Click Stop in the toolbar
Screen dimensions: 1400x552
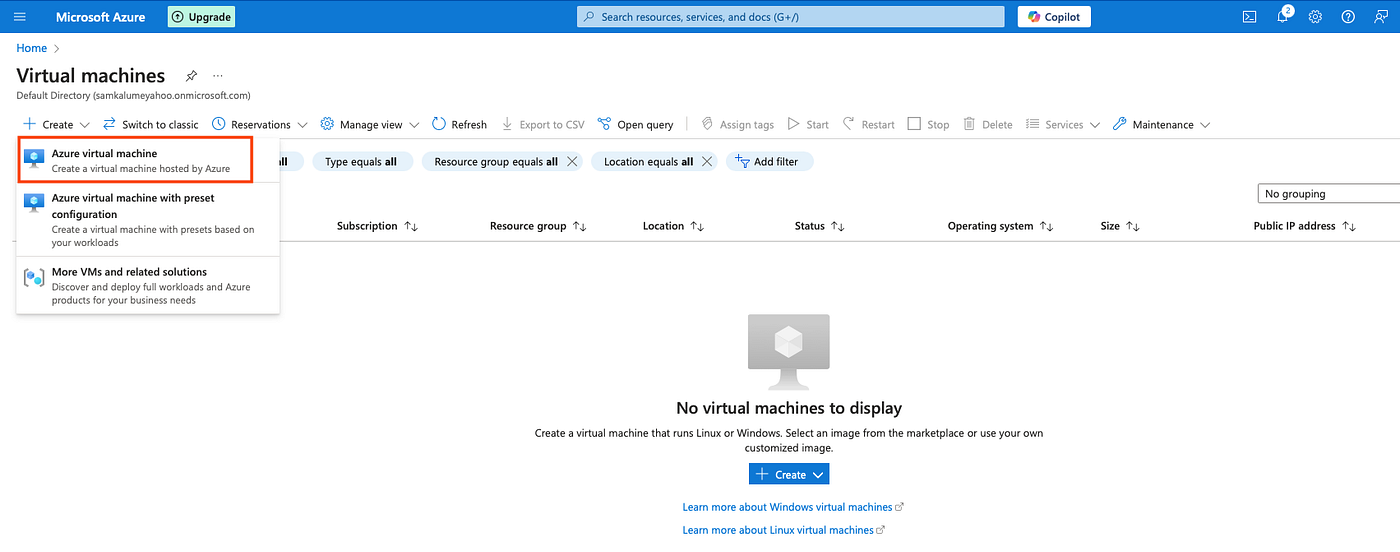click(928, 125)
